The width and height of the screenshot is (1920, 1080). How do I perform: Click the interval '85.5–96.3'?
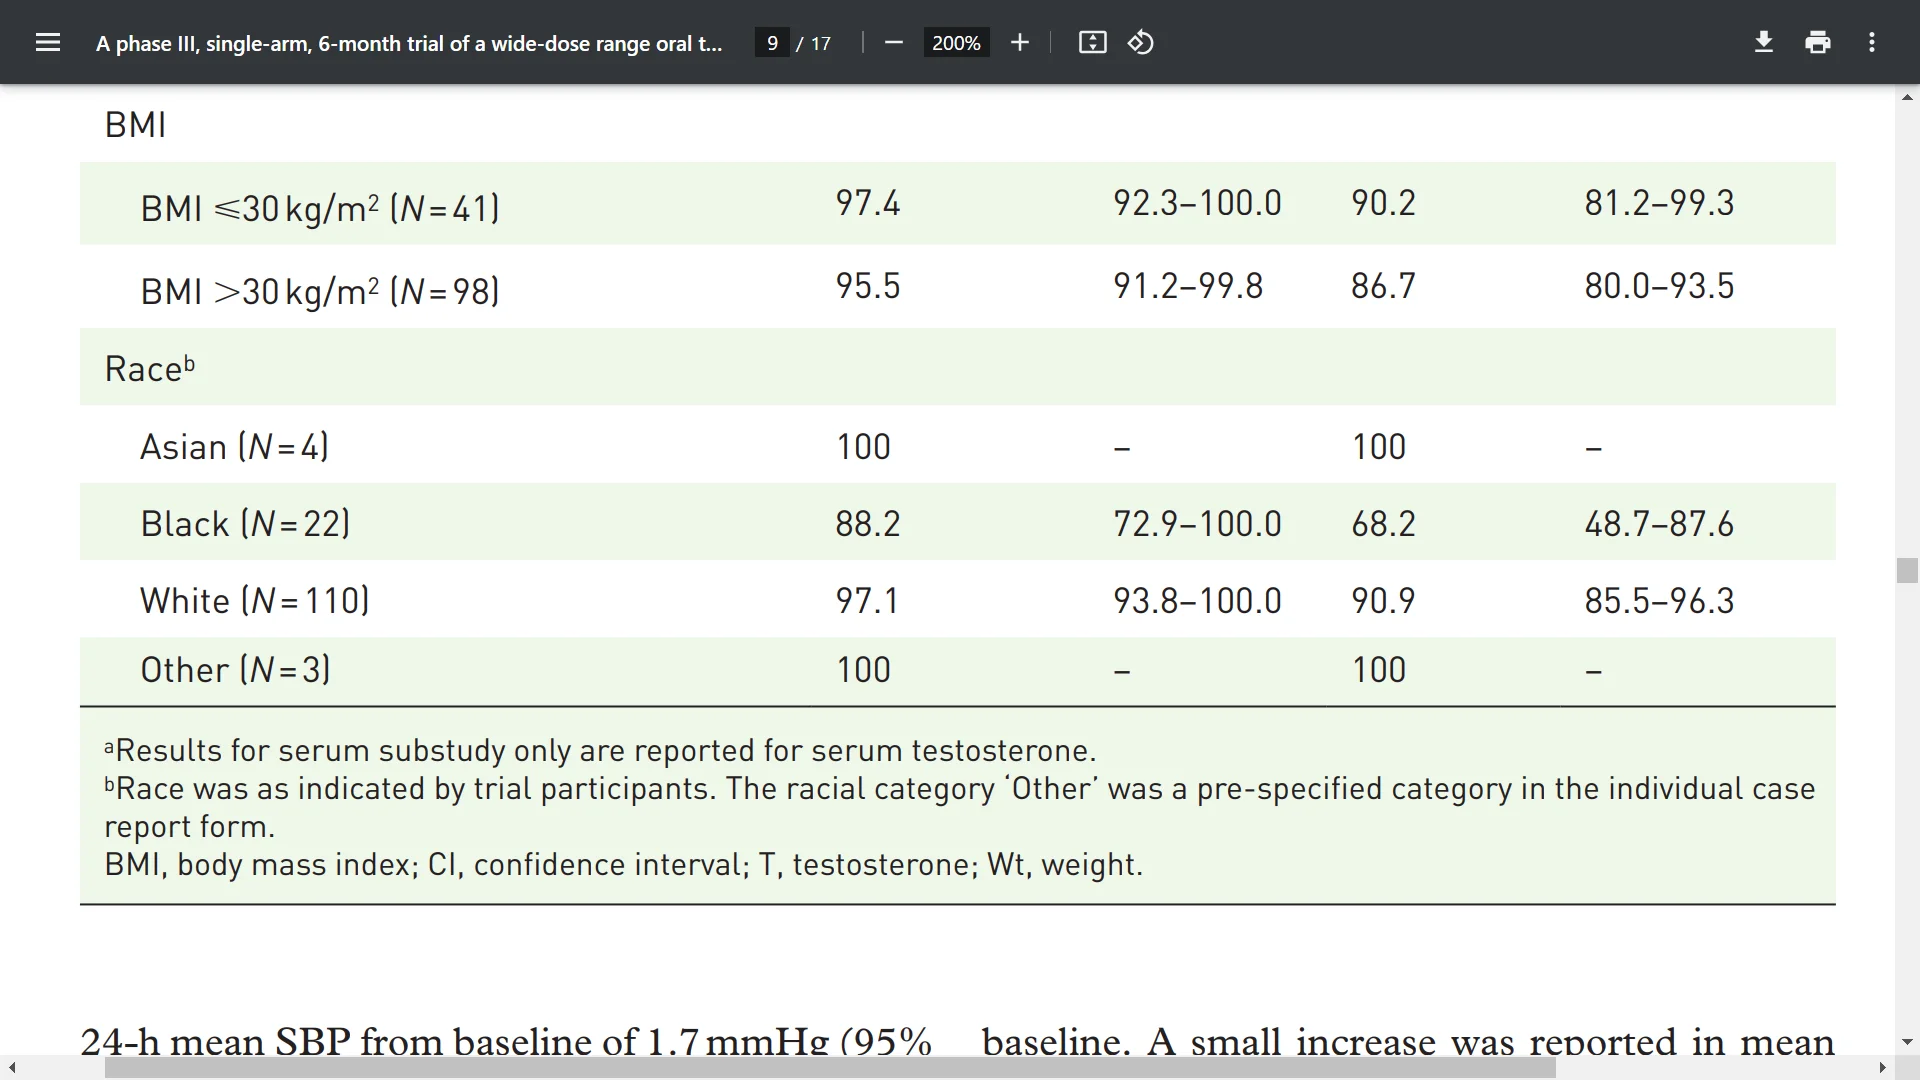click(x=1659, y=601)
